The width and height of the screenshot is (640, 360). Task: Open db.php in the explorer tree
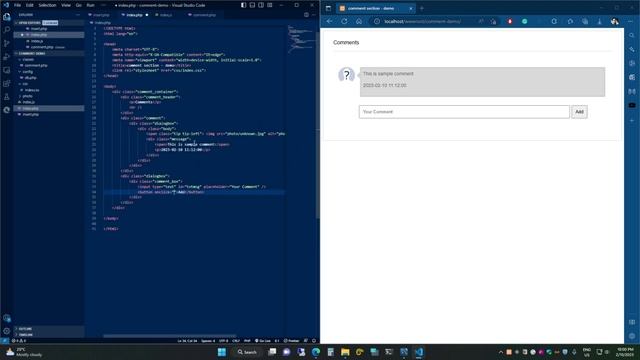coord(31,78)
